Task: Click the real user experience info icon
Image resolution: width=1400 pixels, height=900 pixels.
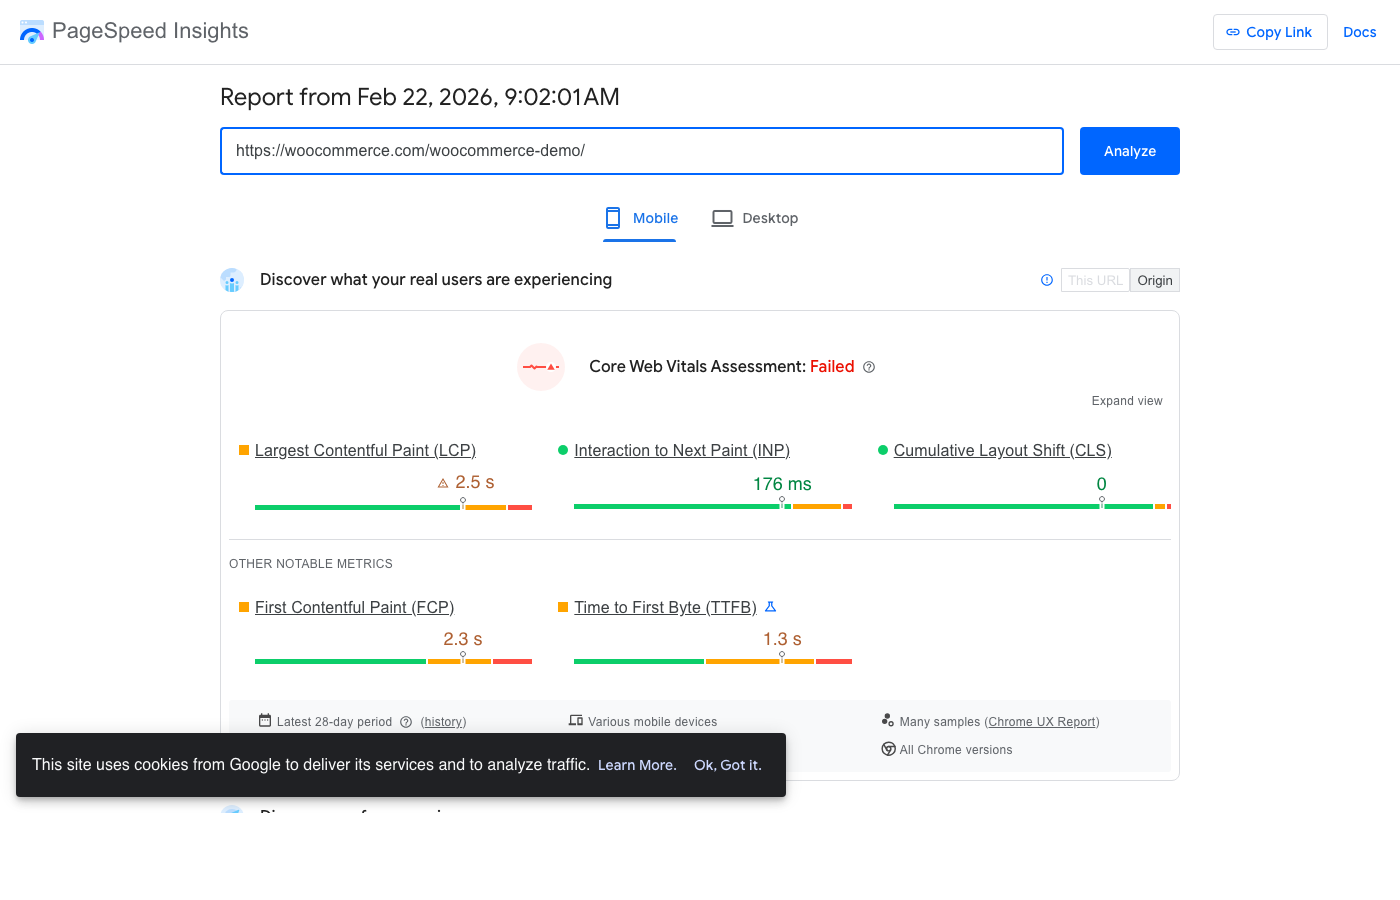Action: tap(1047, 280)
